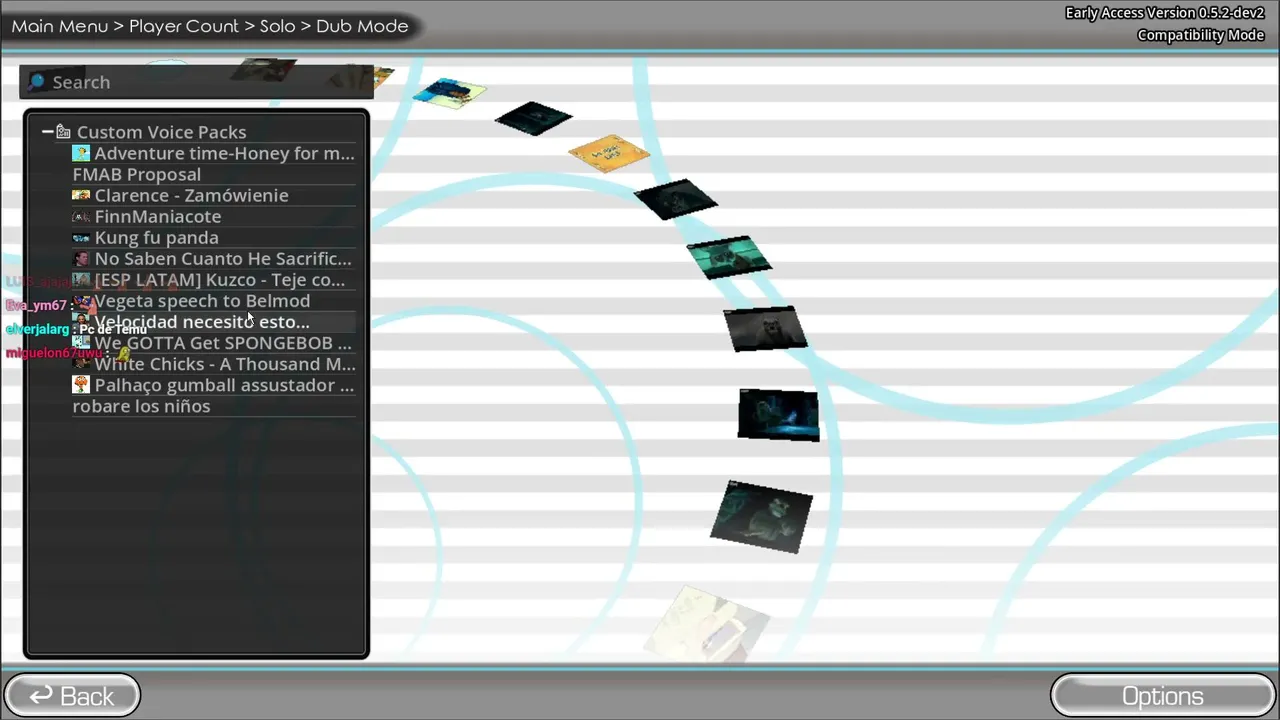This screenshot has height=720, width=1280.
Task: Click the magnifier icon in the search bar
Action: (x=37, y=82)
